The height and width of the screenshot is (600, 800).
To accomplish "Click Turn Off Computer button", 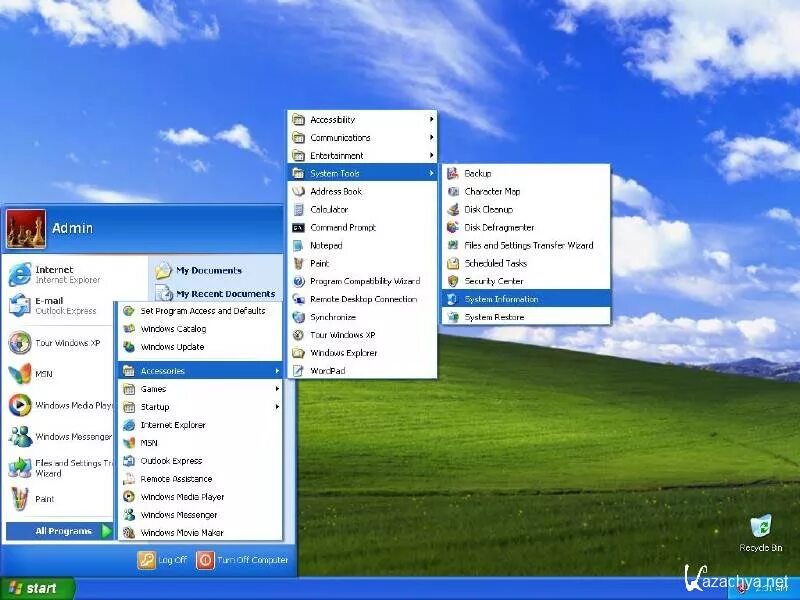I will pos(242,560).
